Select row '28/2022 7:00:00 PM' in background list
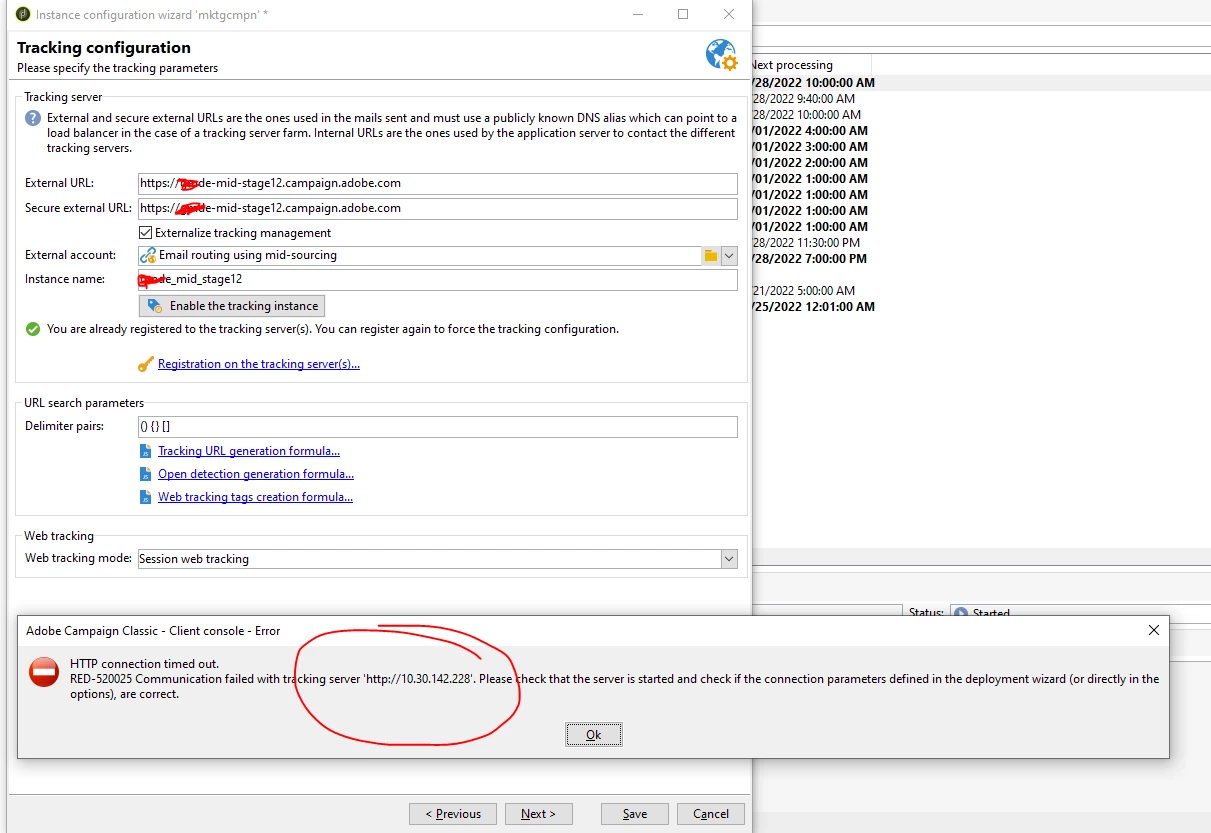This screenshot has width=1211, height=833. pos(981,259)
